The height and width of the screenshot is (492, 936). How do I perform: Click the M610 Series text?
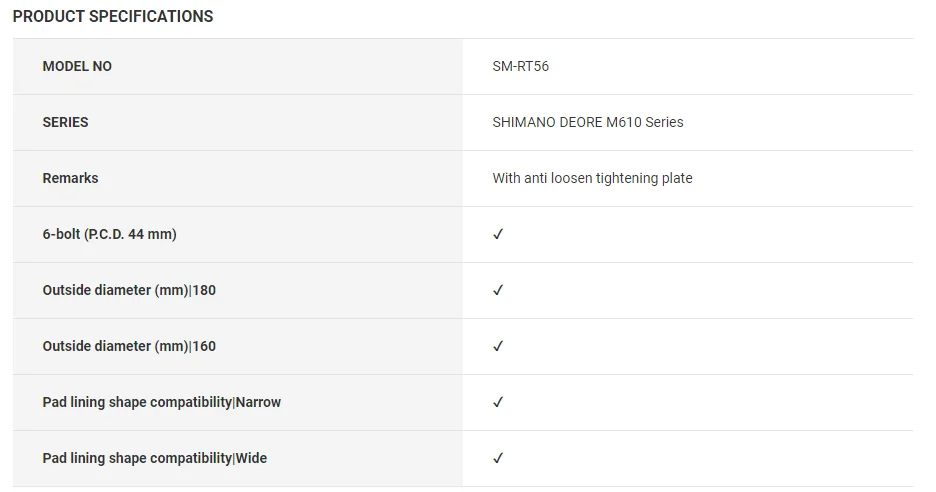(x=645, y=122)
